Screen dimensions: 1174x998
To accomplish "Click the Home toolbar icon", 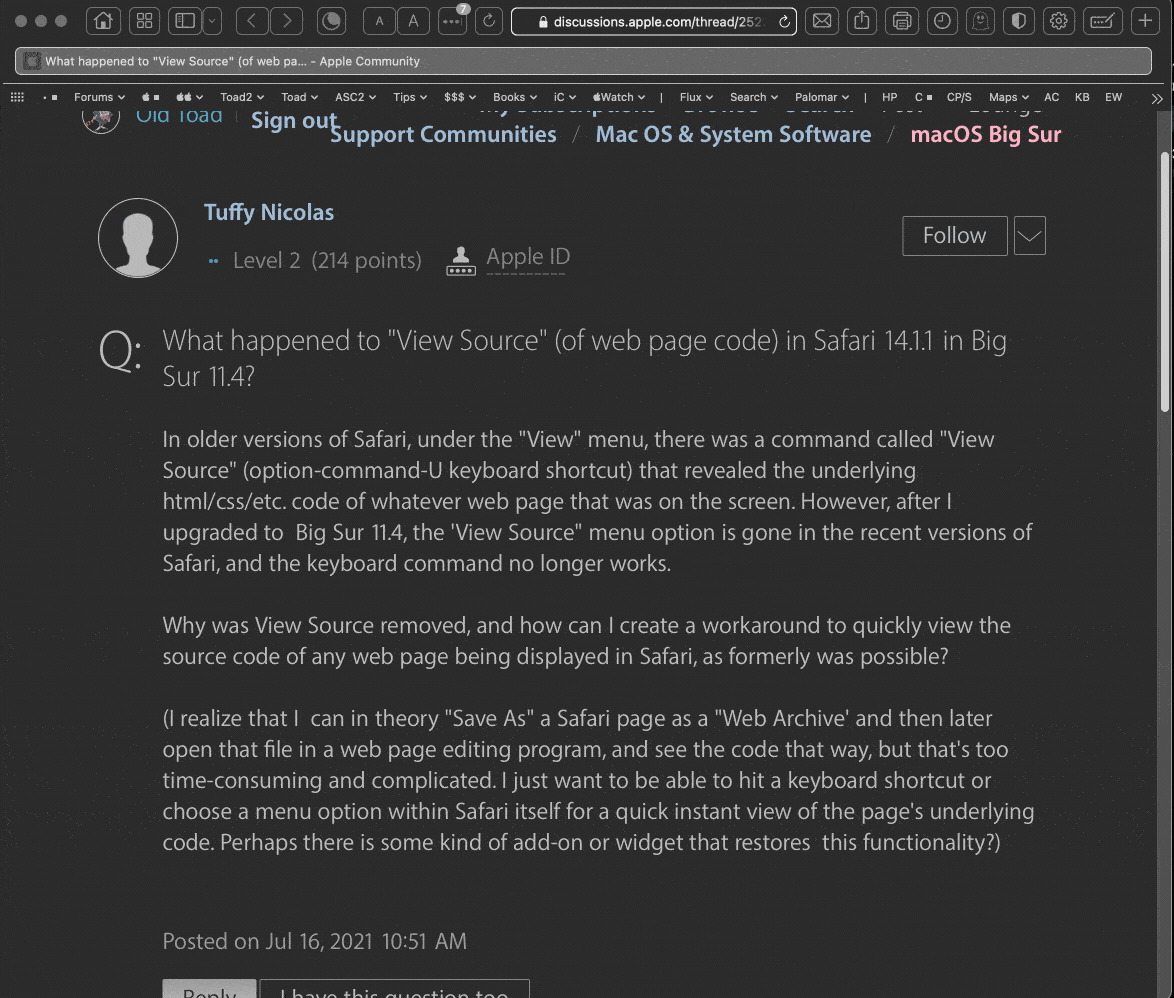I will pos(102,21).
